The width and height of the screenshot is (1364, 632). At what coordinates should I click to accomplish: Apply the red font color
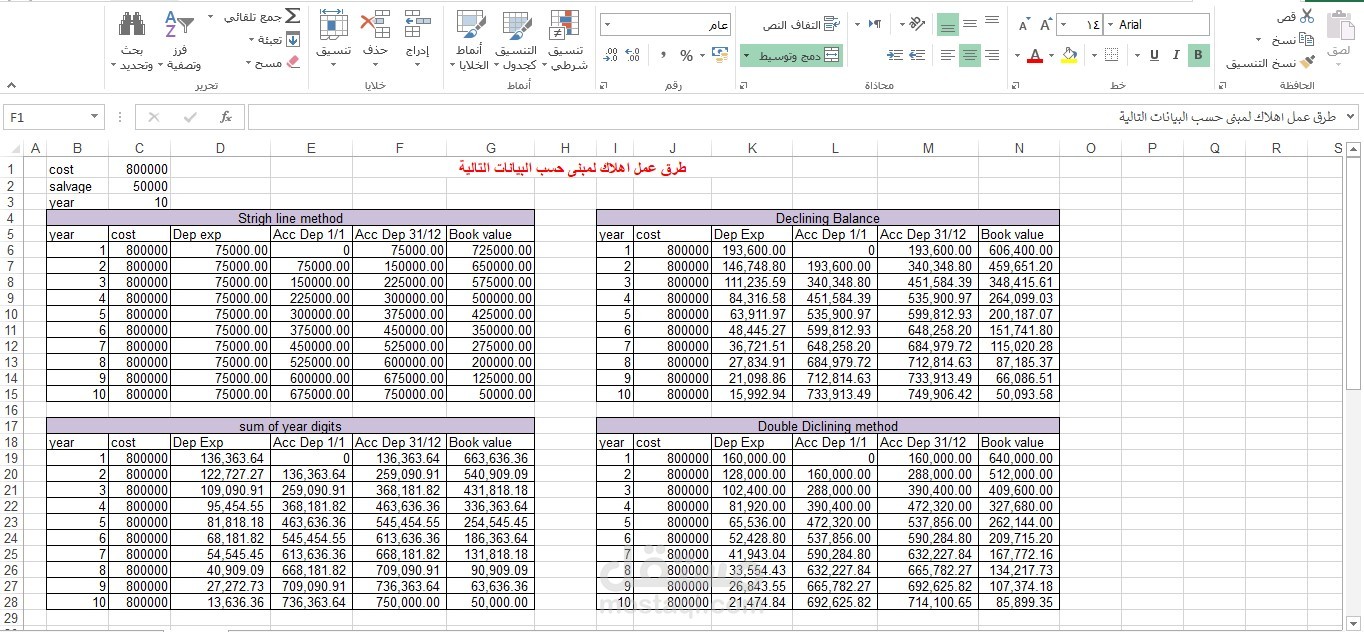click(x=1036, y=55)
